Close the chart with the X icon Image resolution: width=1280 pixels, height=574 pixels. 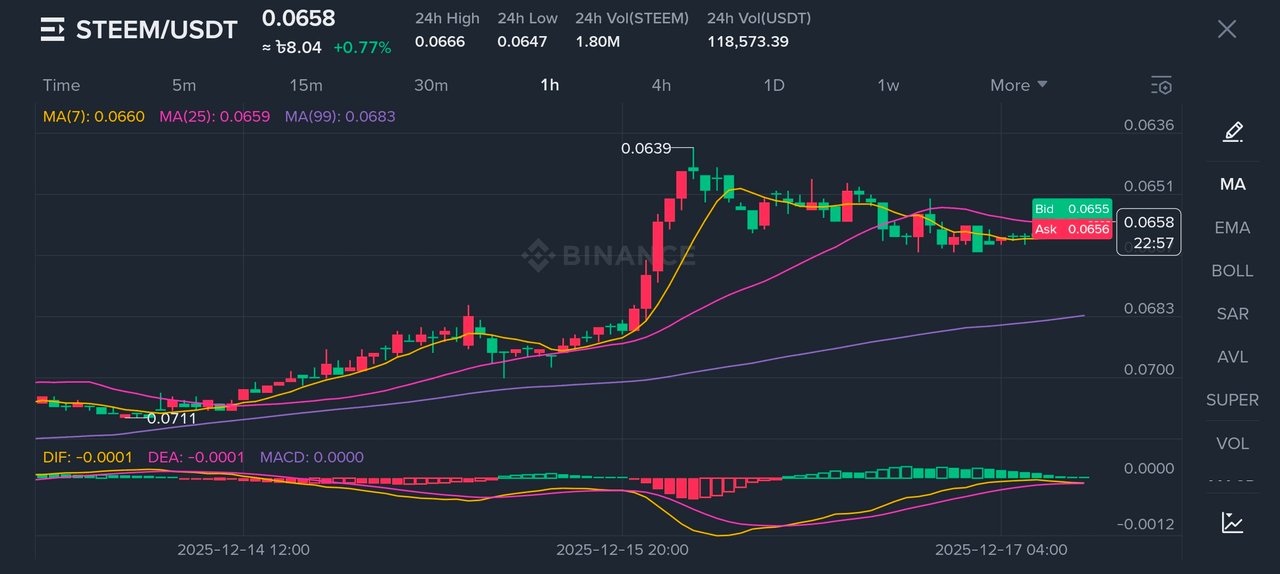pyautogui.click(x=1227, y=29)
